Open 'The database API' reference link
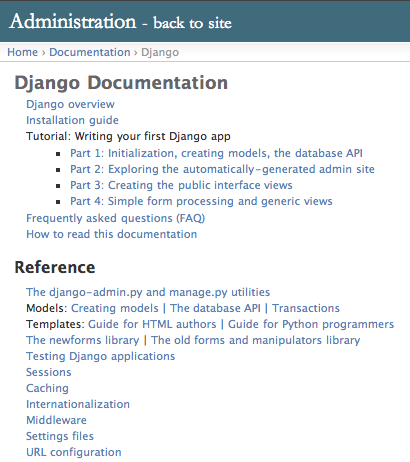This screenshot has width=410, height=462. 215,308
